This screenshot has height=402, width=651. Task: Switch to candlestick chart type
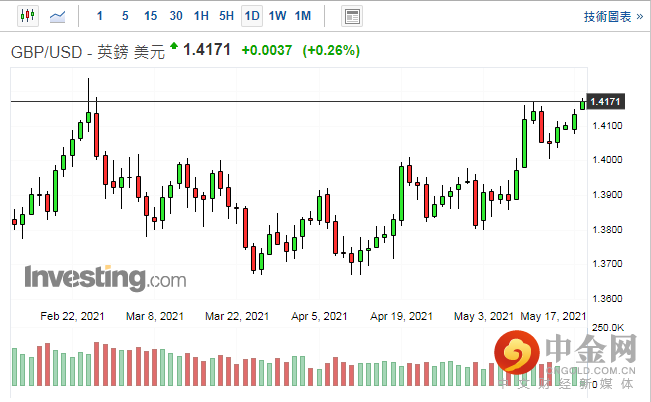pyautogui.click(x=28, y=16)
